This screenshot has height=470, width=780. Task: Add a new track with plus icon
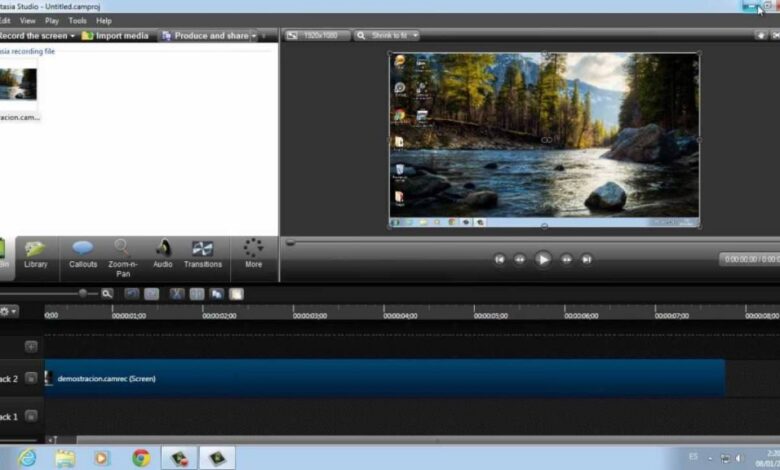31,346
